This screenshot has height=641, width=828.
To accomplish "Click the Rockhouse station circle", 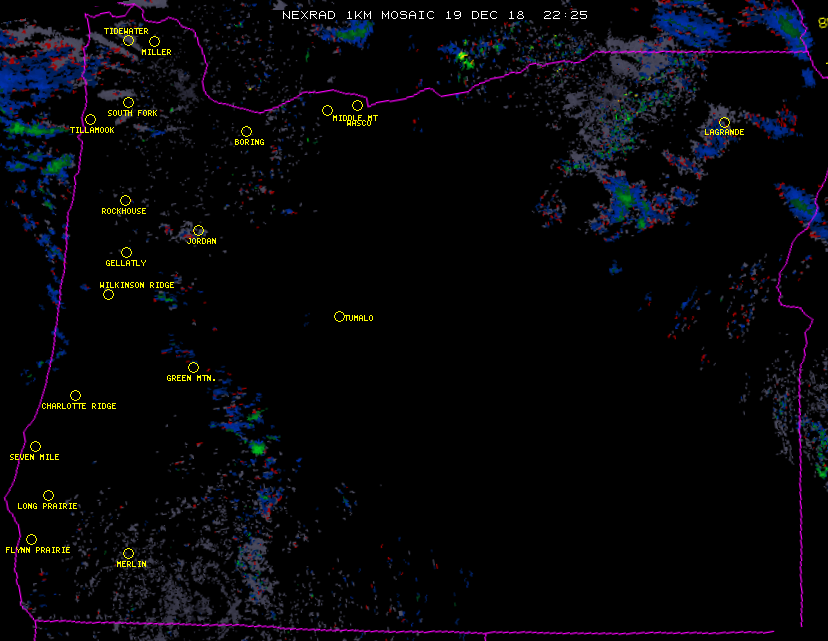I will [x=125, y=200].
